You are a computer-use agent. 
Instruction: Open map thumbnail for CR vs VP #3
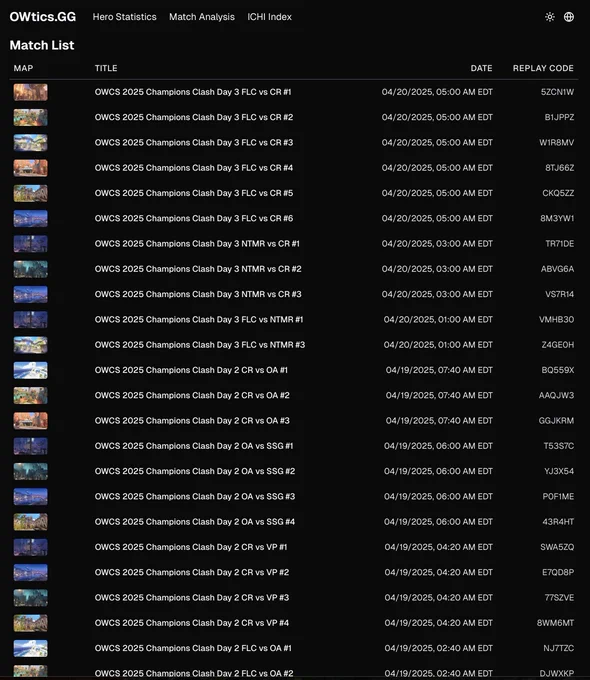pyautogui.click(x=30, y=598)
